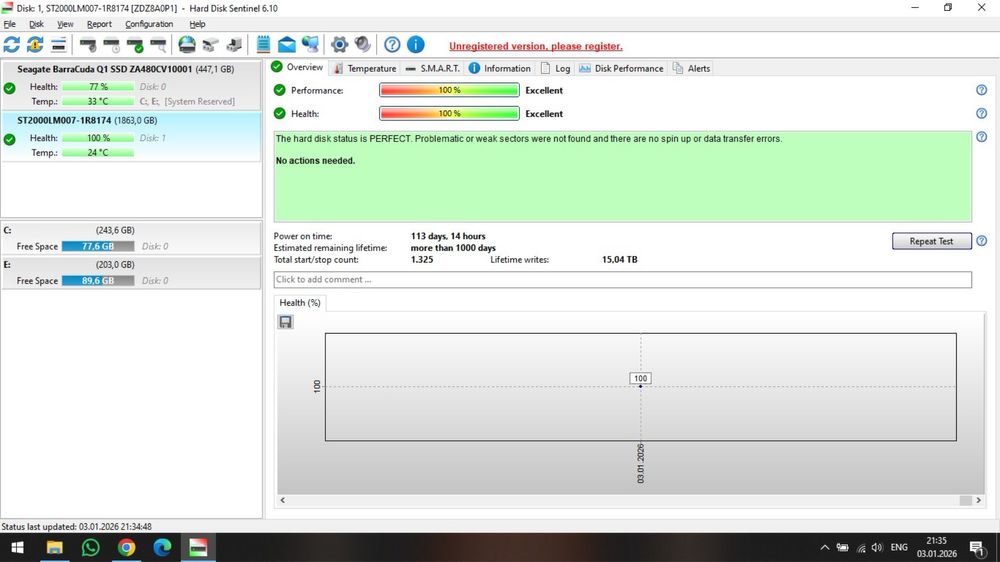Click the Repeat Test button

click(x=931, y=241)
